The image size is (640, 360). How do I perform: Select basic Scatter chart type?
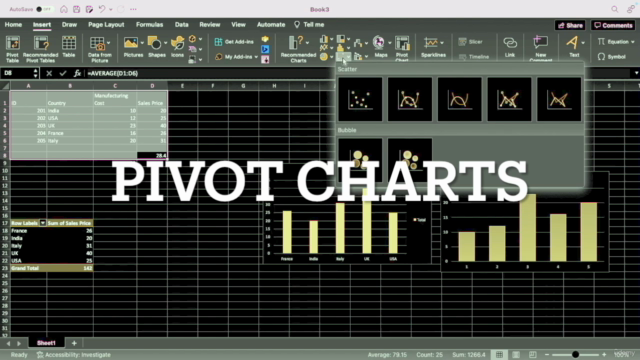tap(360, 100)
